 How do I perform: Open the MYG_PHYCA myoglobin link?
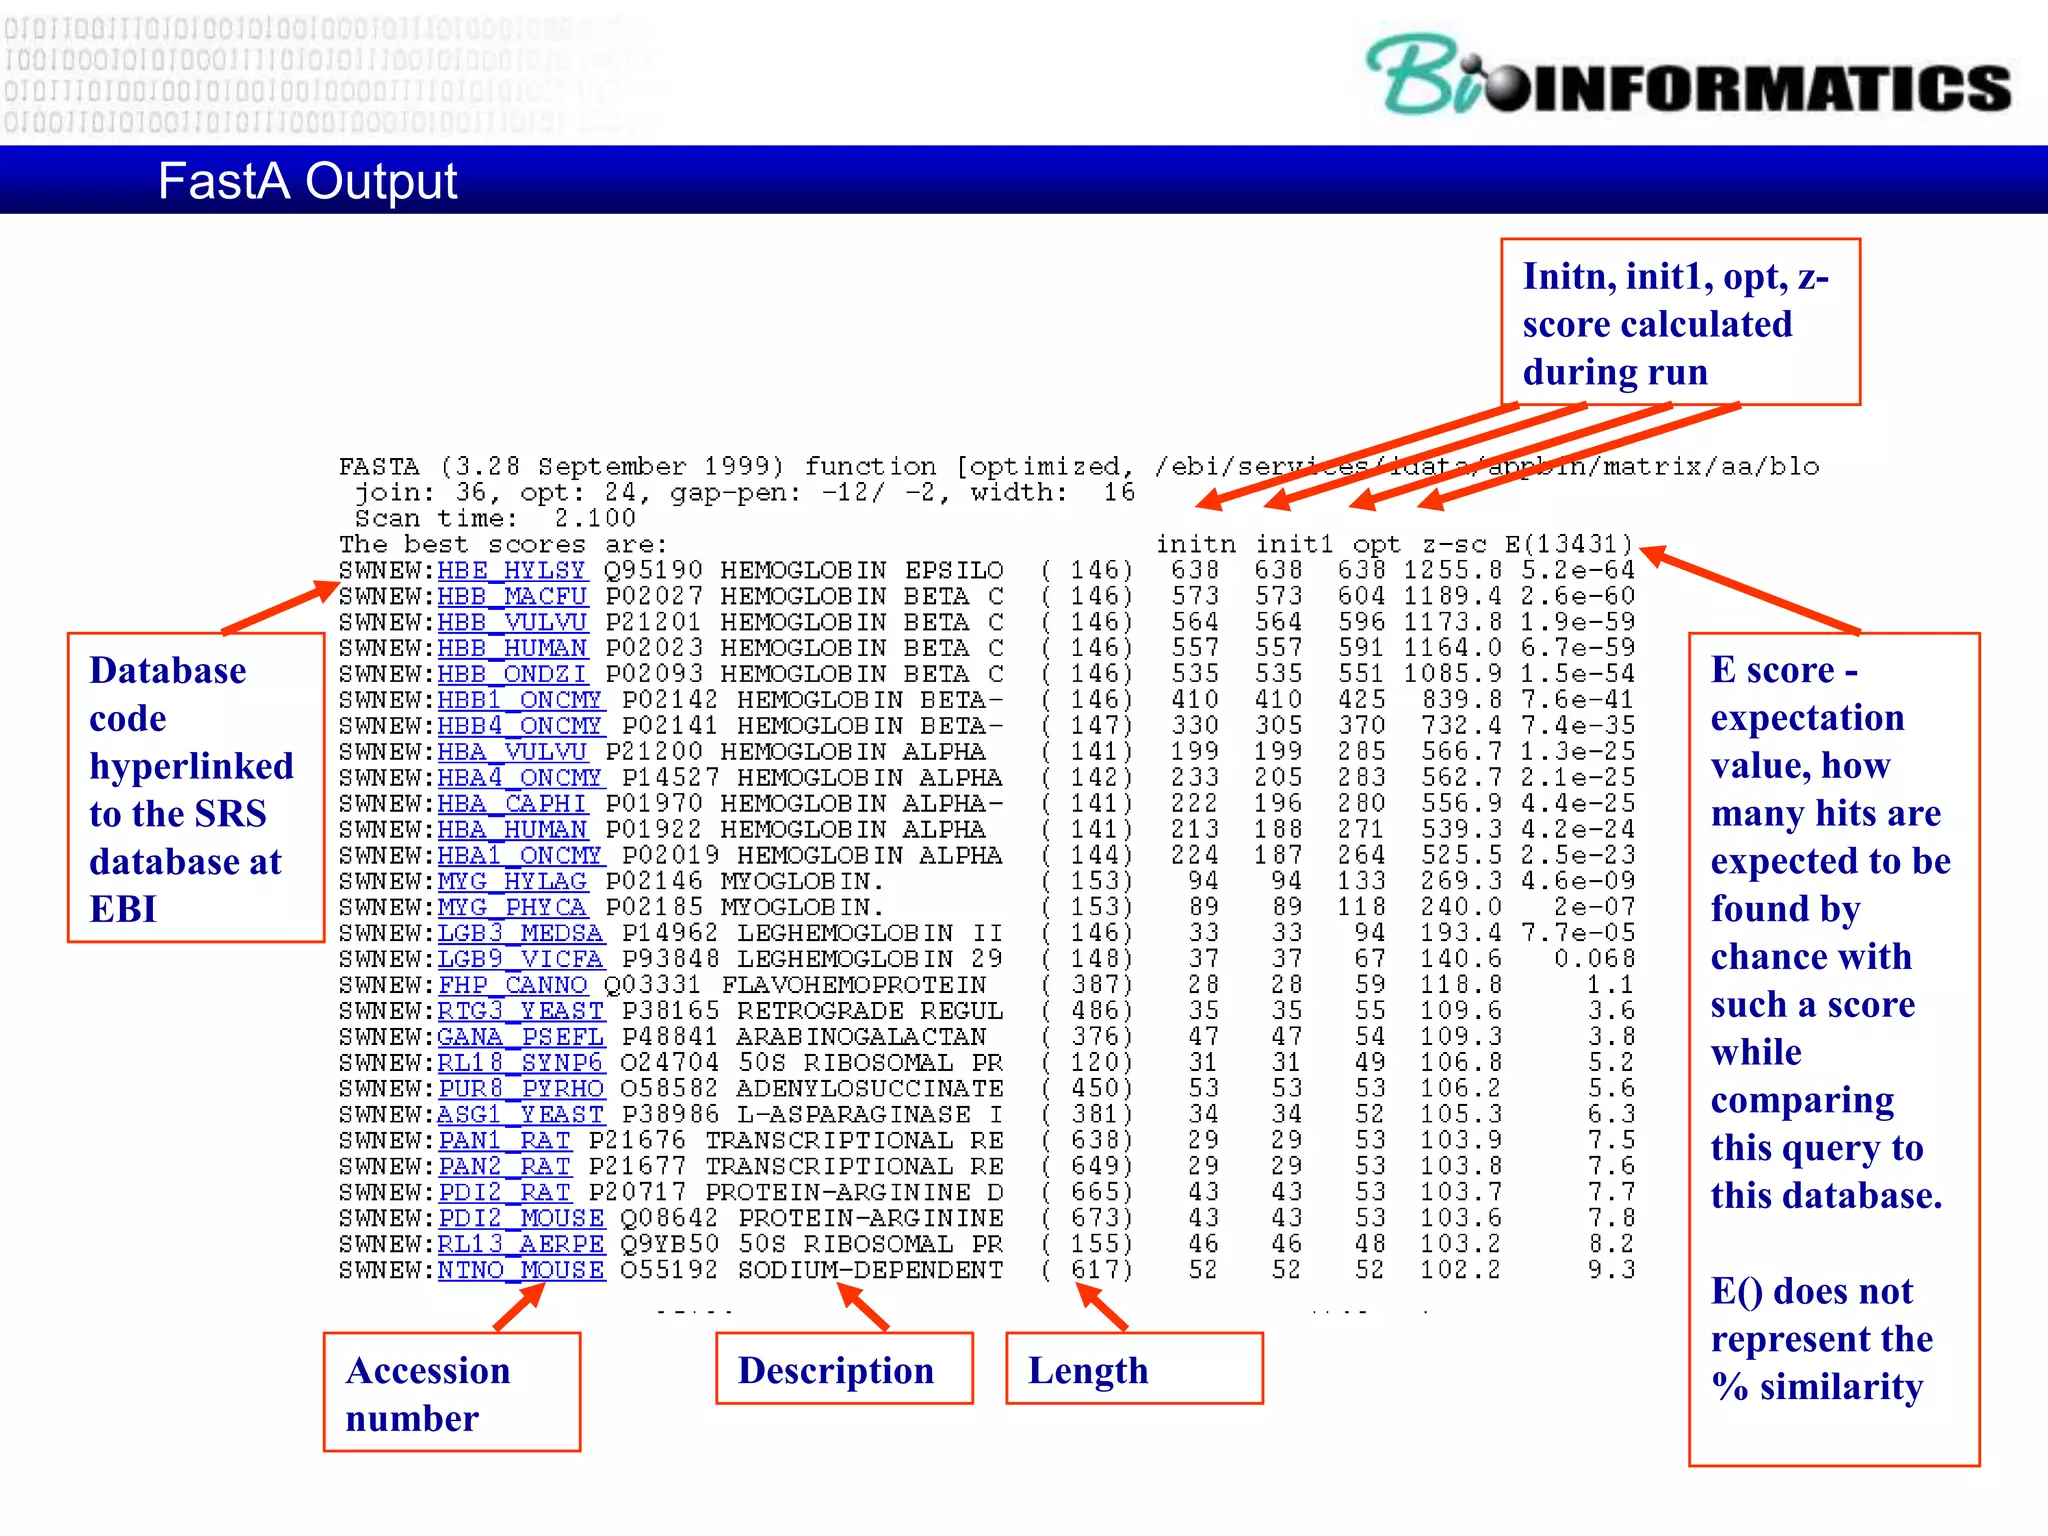(x=512, y=908)
